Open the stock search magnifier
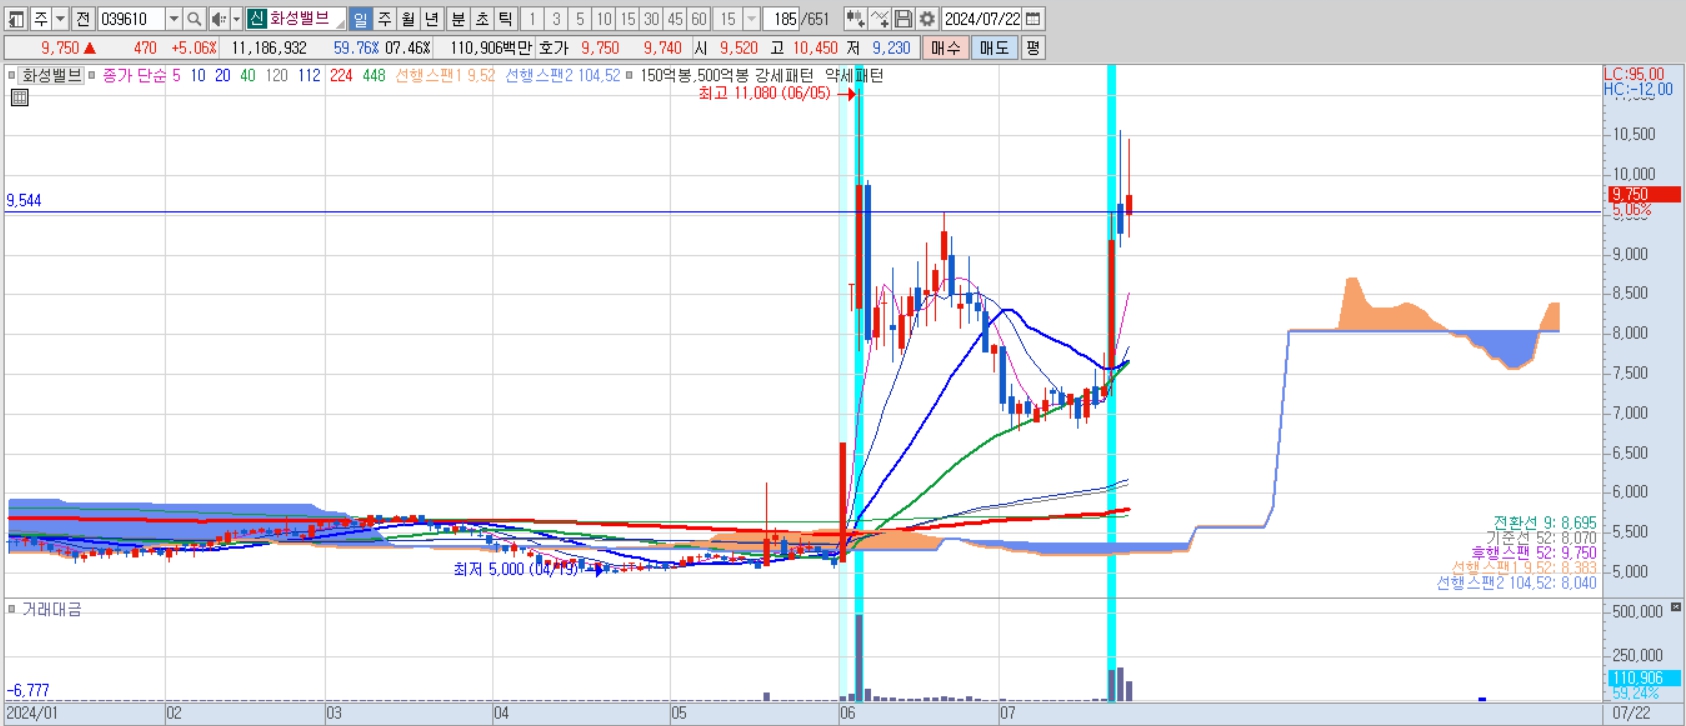 coord(195,19)
